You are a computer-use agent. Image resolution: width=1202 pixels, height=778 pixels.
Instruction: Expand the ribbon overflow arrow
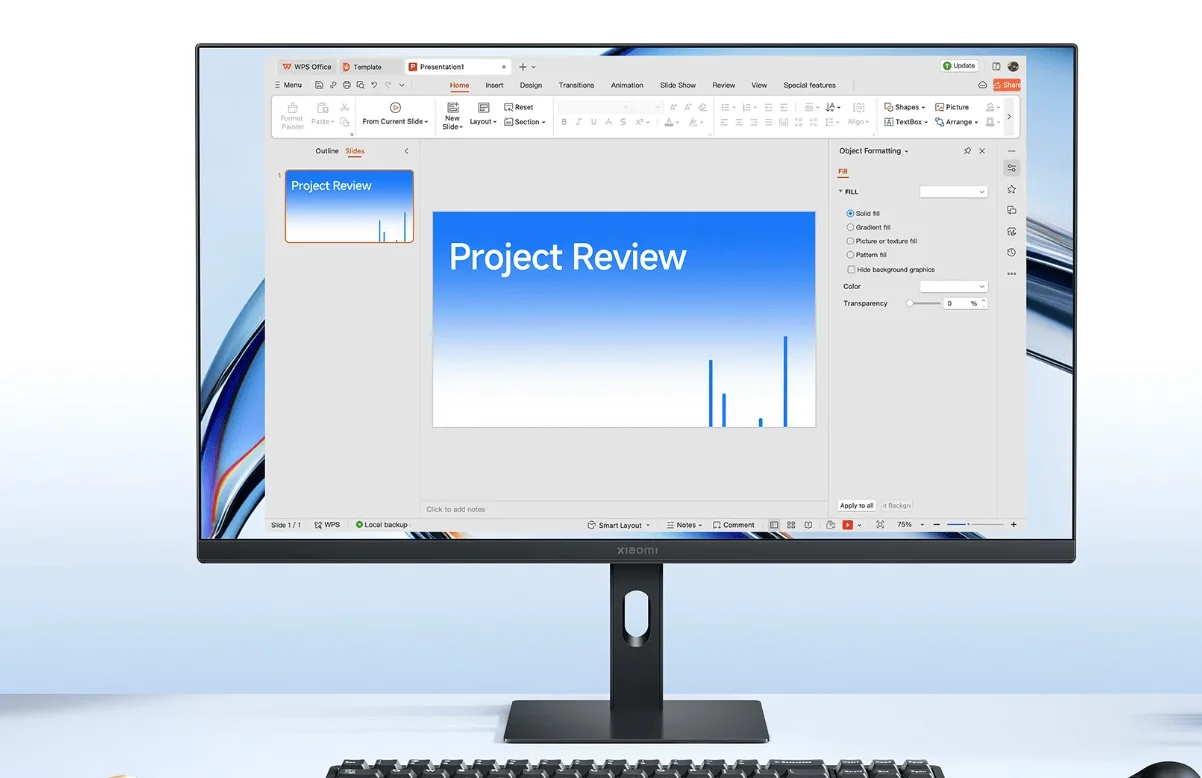[x=1008, y=116]
